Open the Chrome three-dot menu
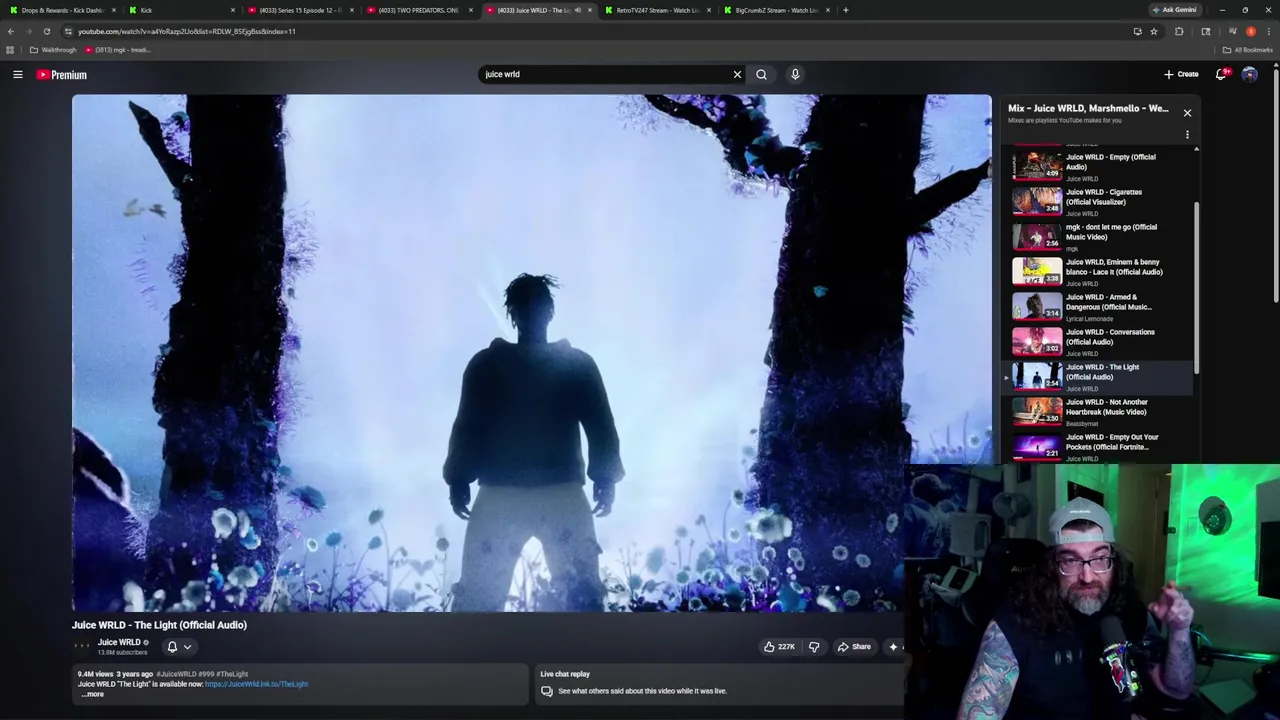Screen dimensions: 1280x720 1269,31
